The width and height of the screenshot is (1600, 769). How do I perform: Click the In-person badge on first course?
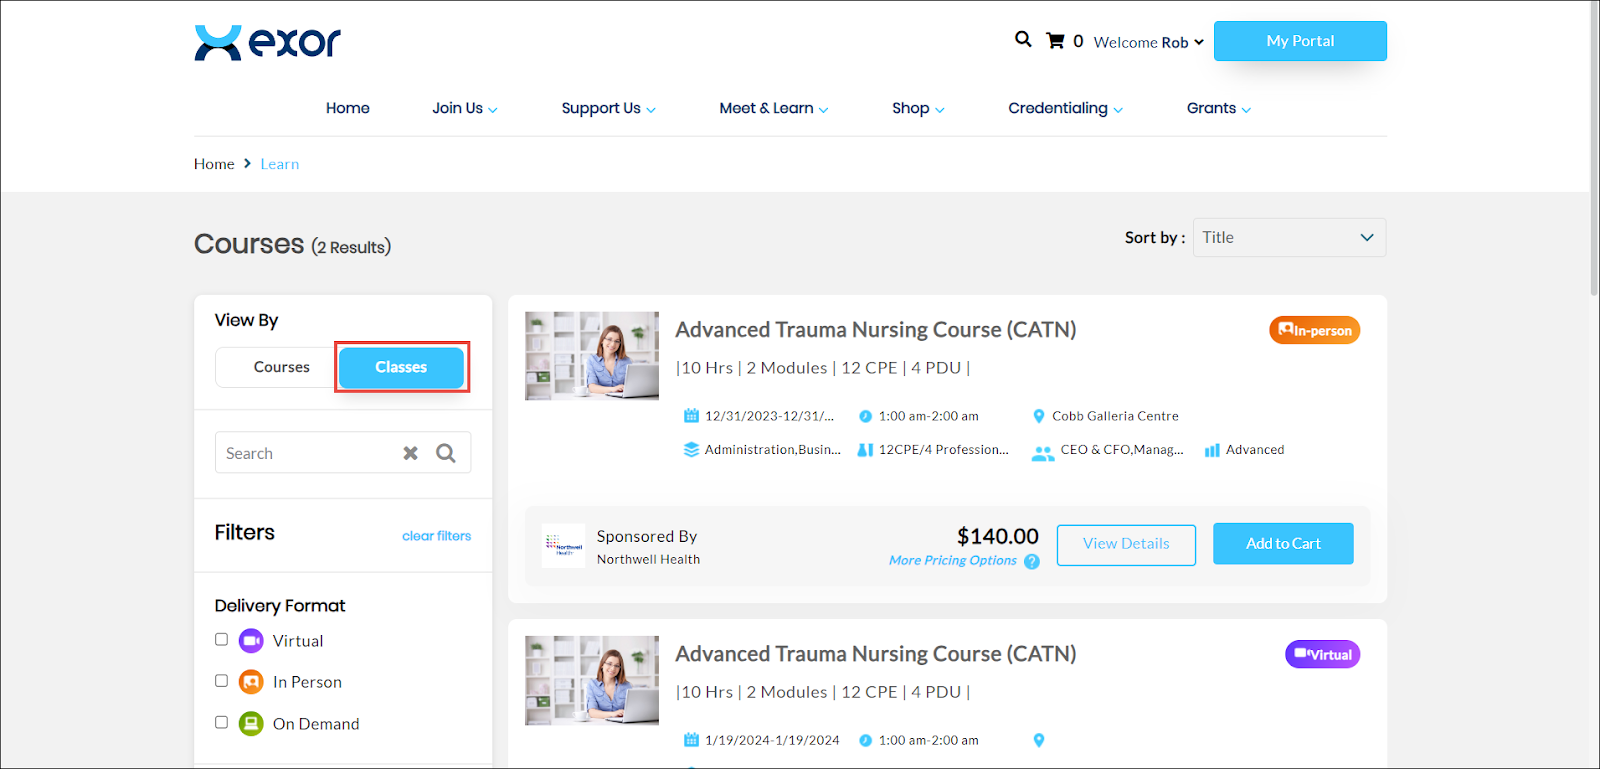tap(1314, 330)
